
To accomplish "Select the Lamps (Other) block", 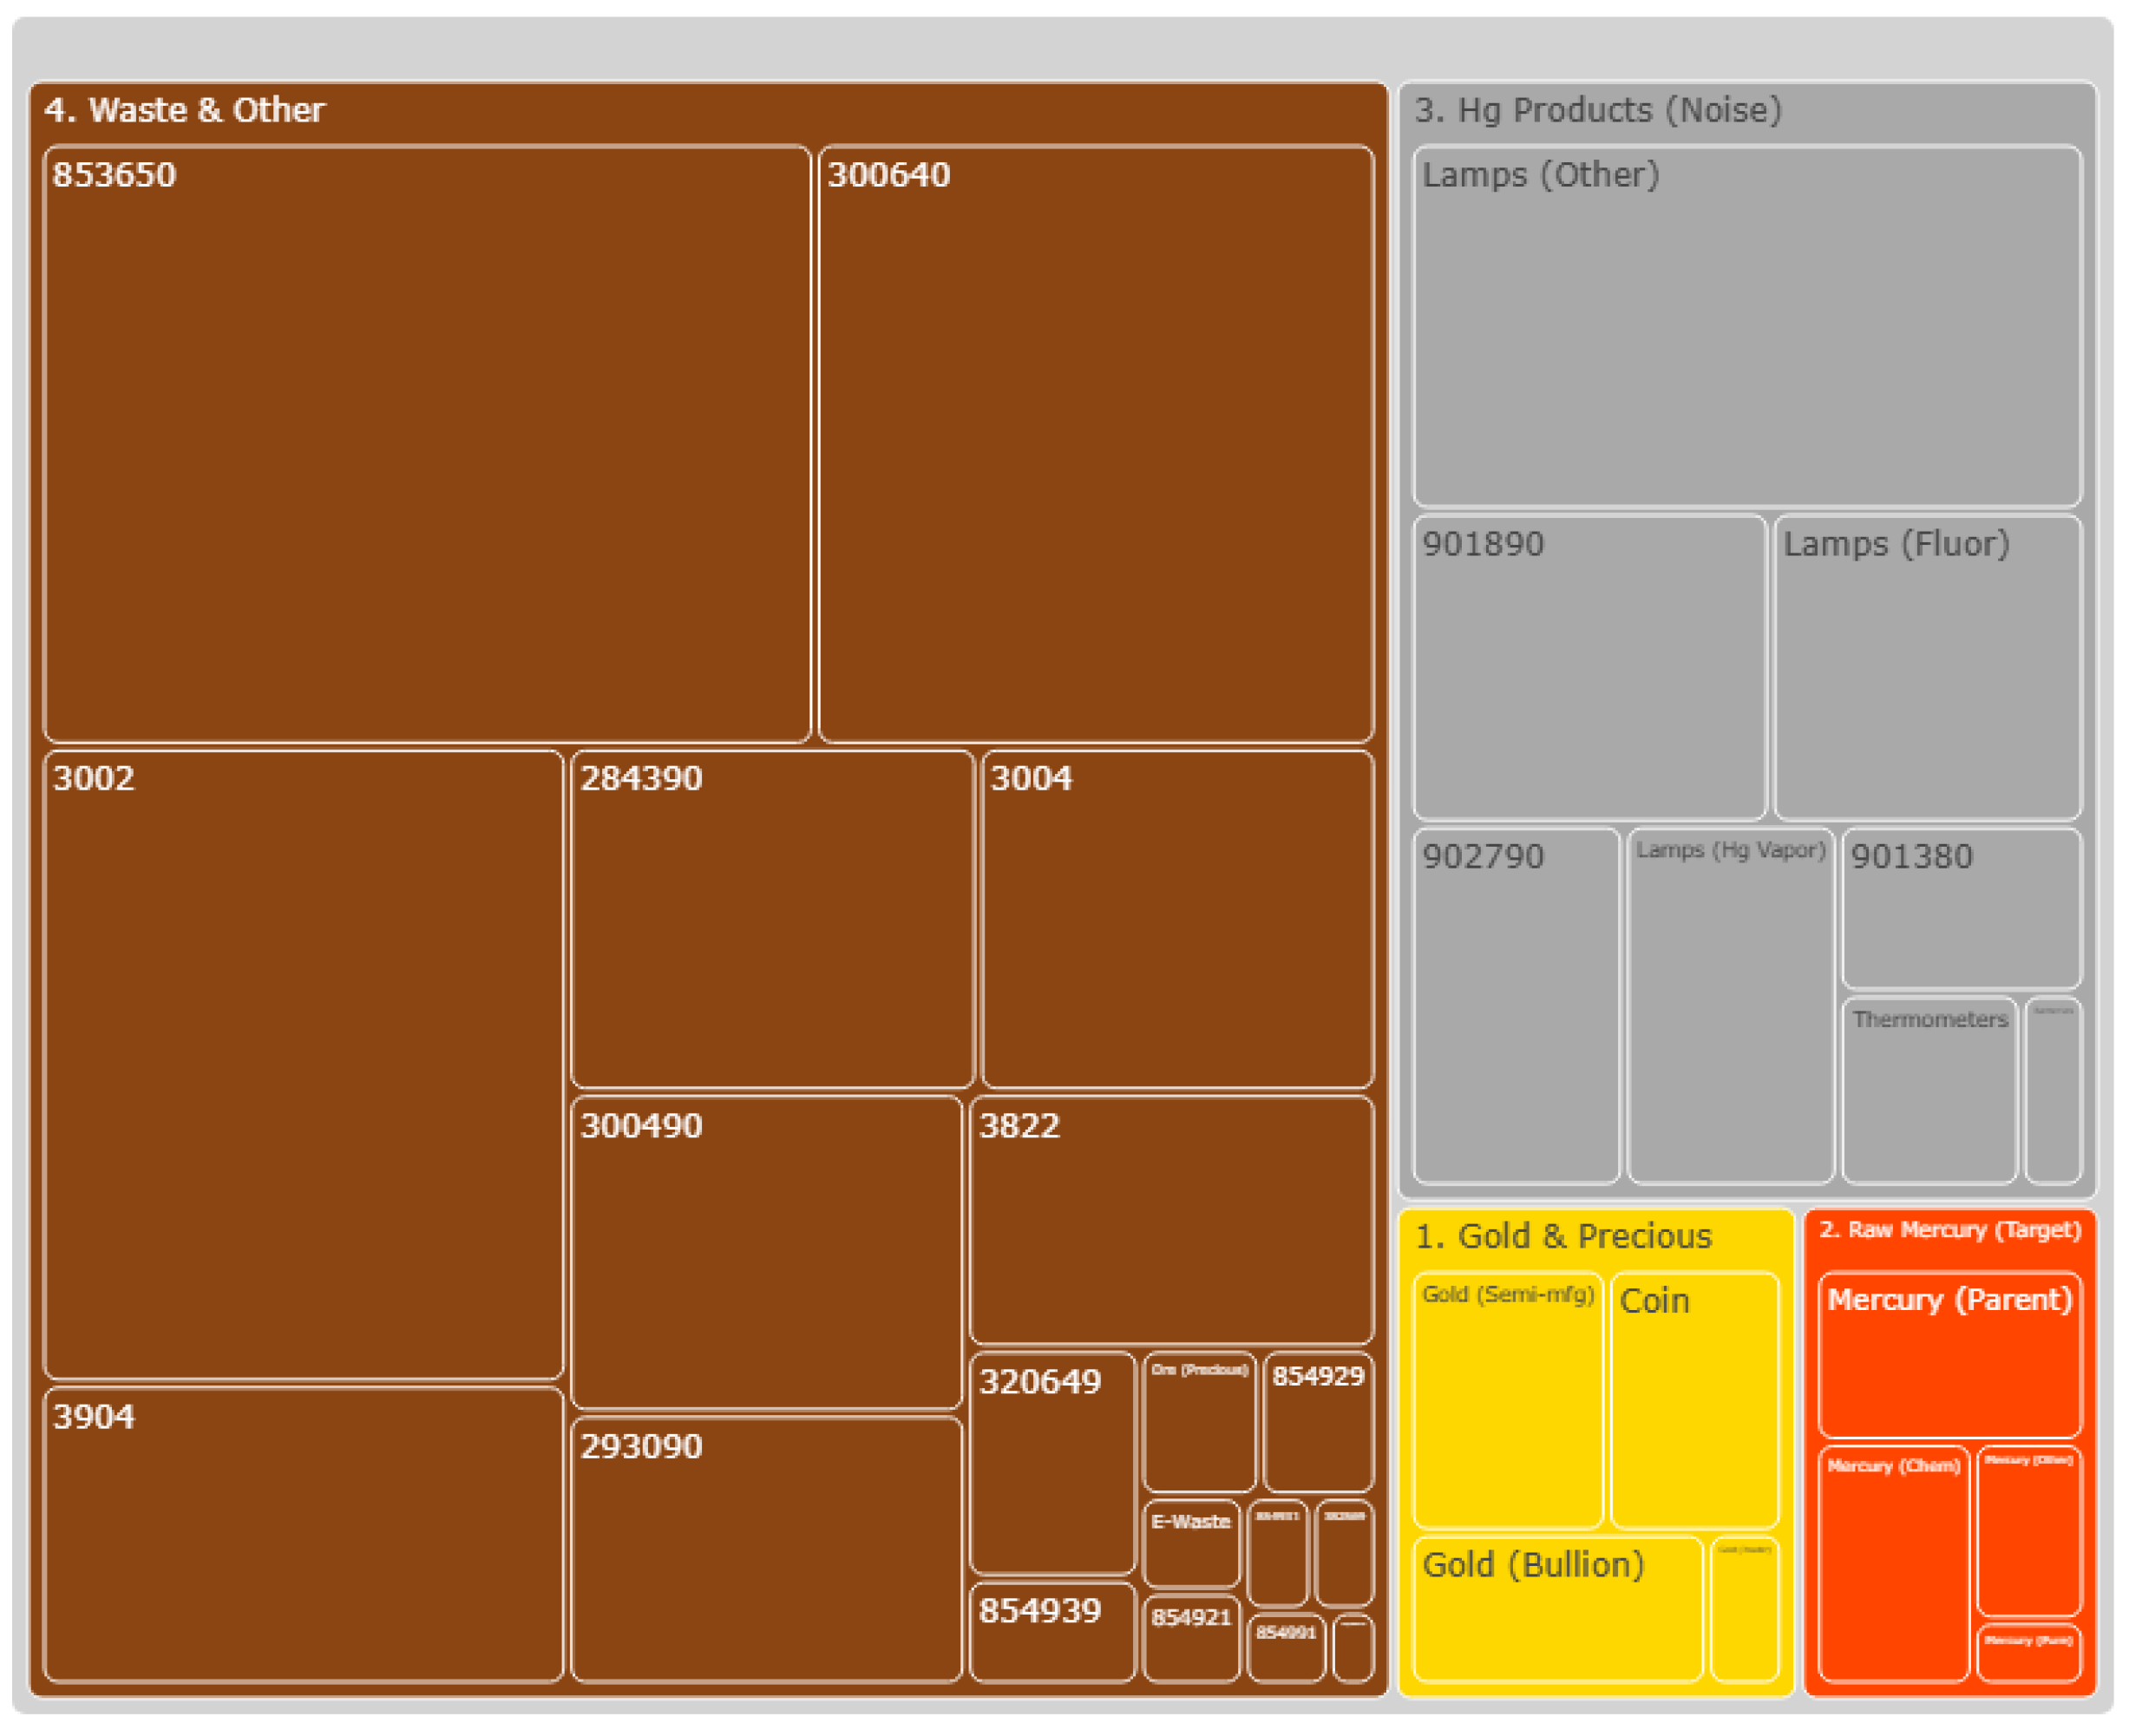I will (1747, 327).
